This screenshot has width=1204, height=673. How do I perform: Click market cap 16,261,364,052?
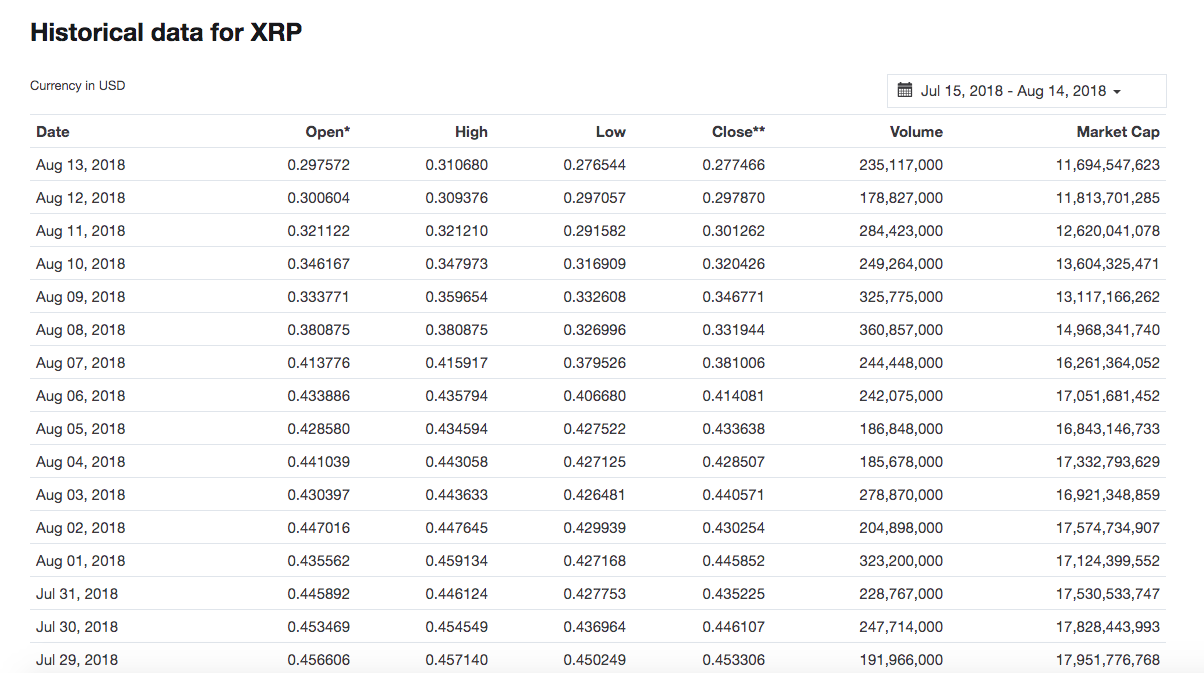pos(1108,363)
